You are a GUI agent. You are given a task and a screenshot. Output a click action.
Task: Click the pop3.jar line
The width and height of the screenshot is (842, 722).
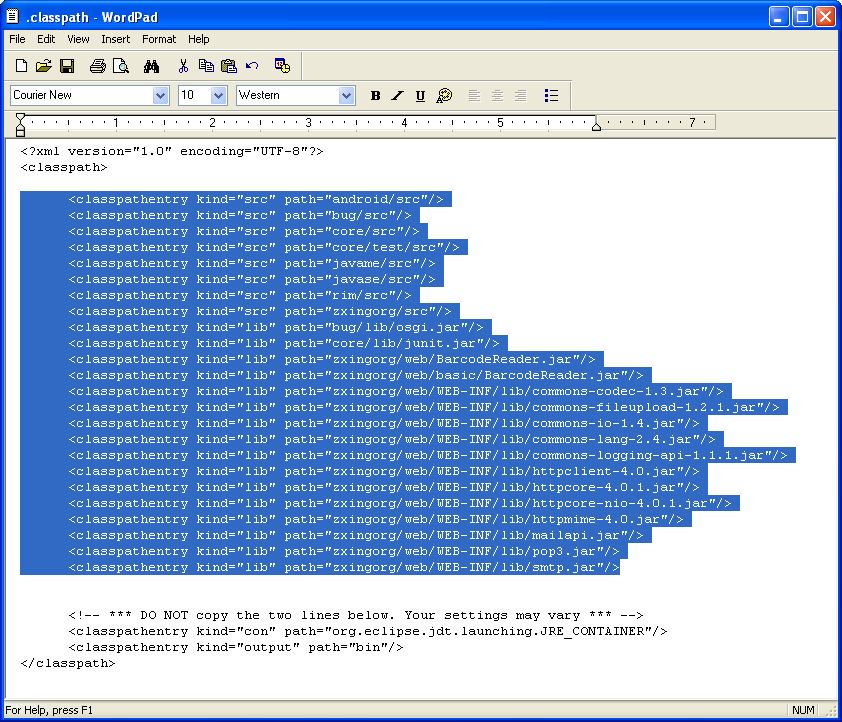tap(344, 551)
